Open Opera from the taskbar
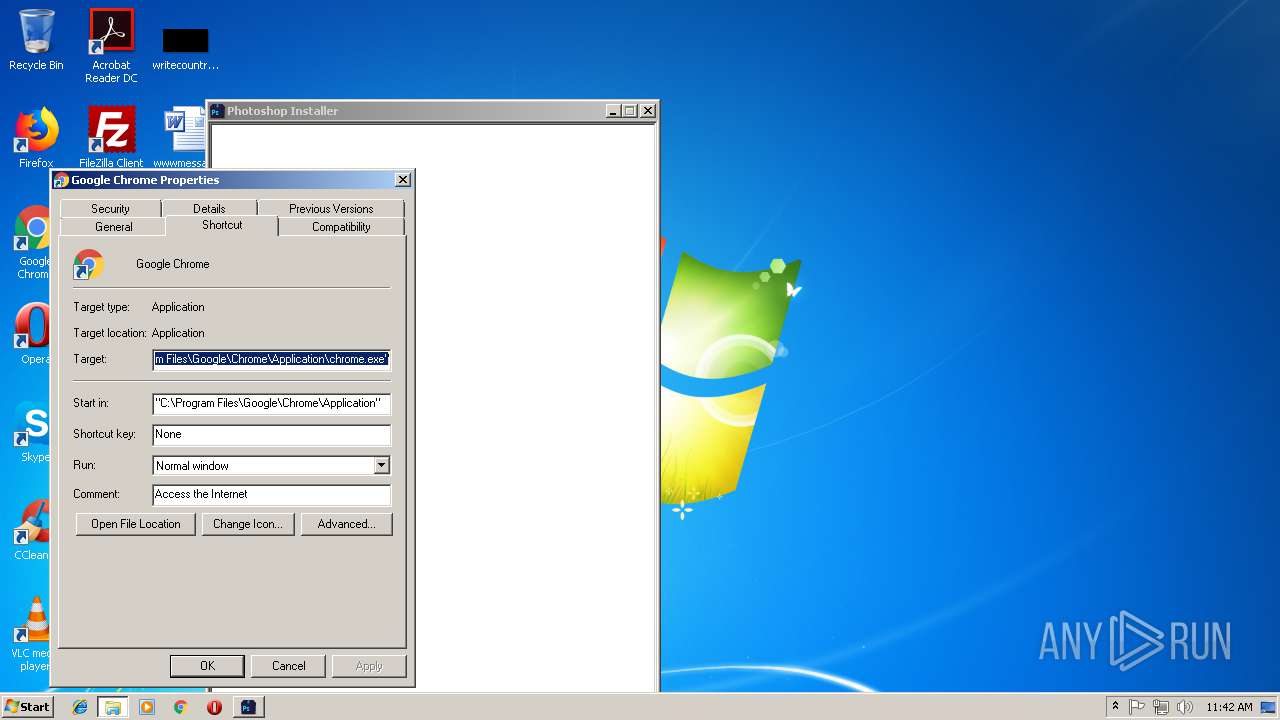Image resolution: width=1280 pixels, height=720 pixels. tap(214, 707)
